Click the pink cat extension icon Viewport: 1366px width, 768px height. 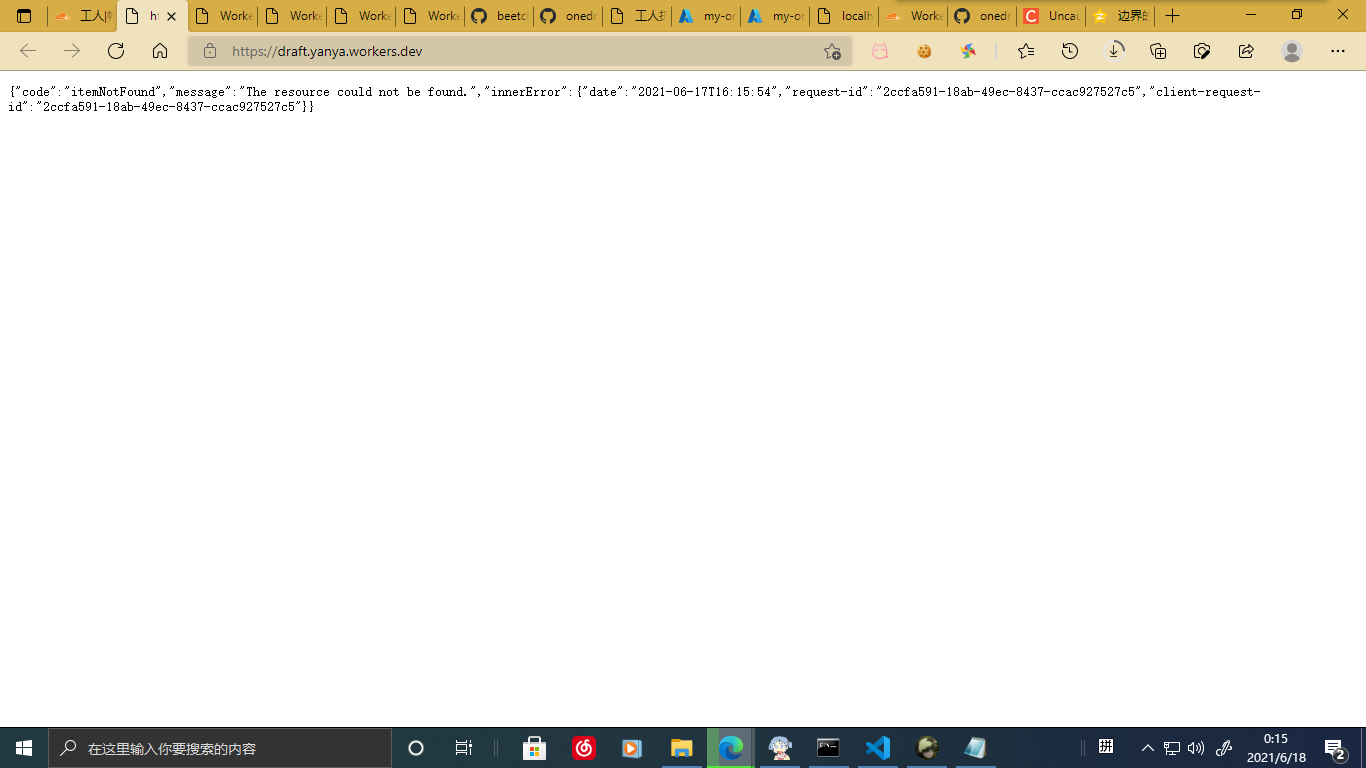coord(879,51)
